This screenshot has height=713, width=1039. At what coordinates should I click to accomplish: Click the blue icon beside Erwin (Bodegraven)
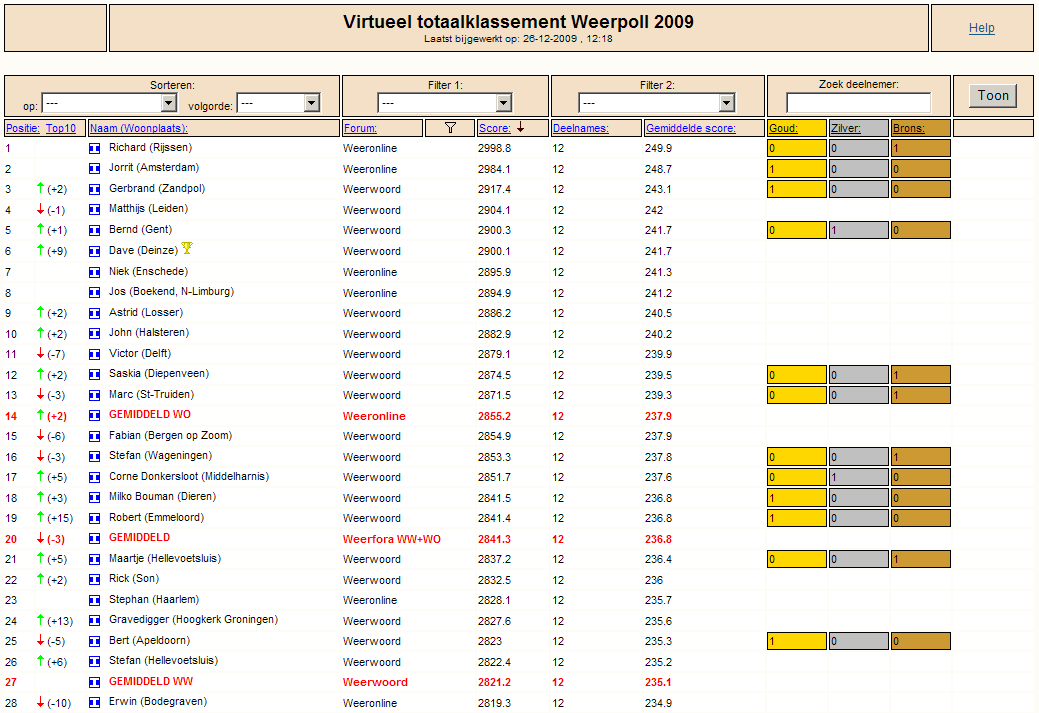[x=95, y=702]
